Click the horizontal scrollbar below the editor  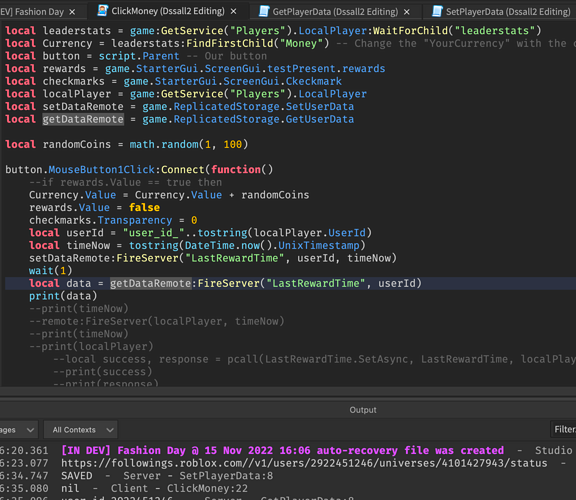click(288, 391)
